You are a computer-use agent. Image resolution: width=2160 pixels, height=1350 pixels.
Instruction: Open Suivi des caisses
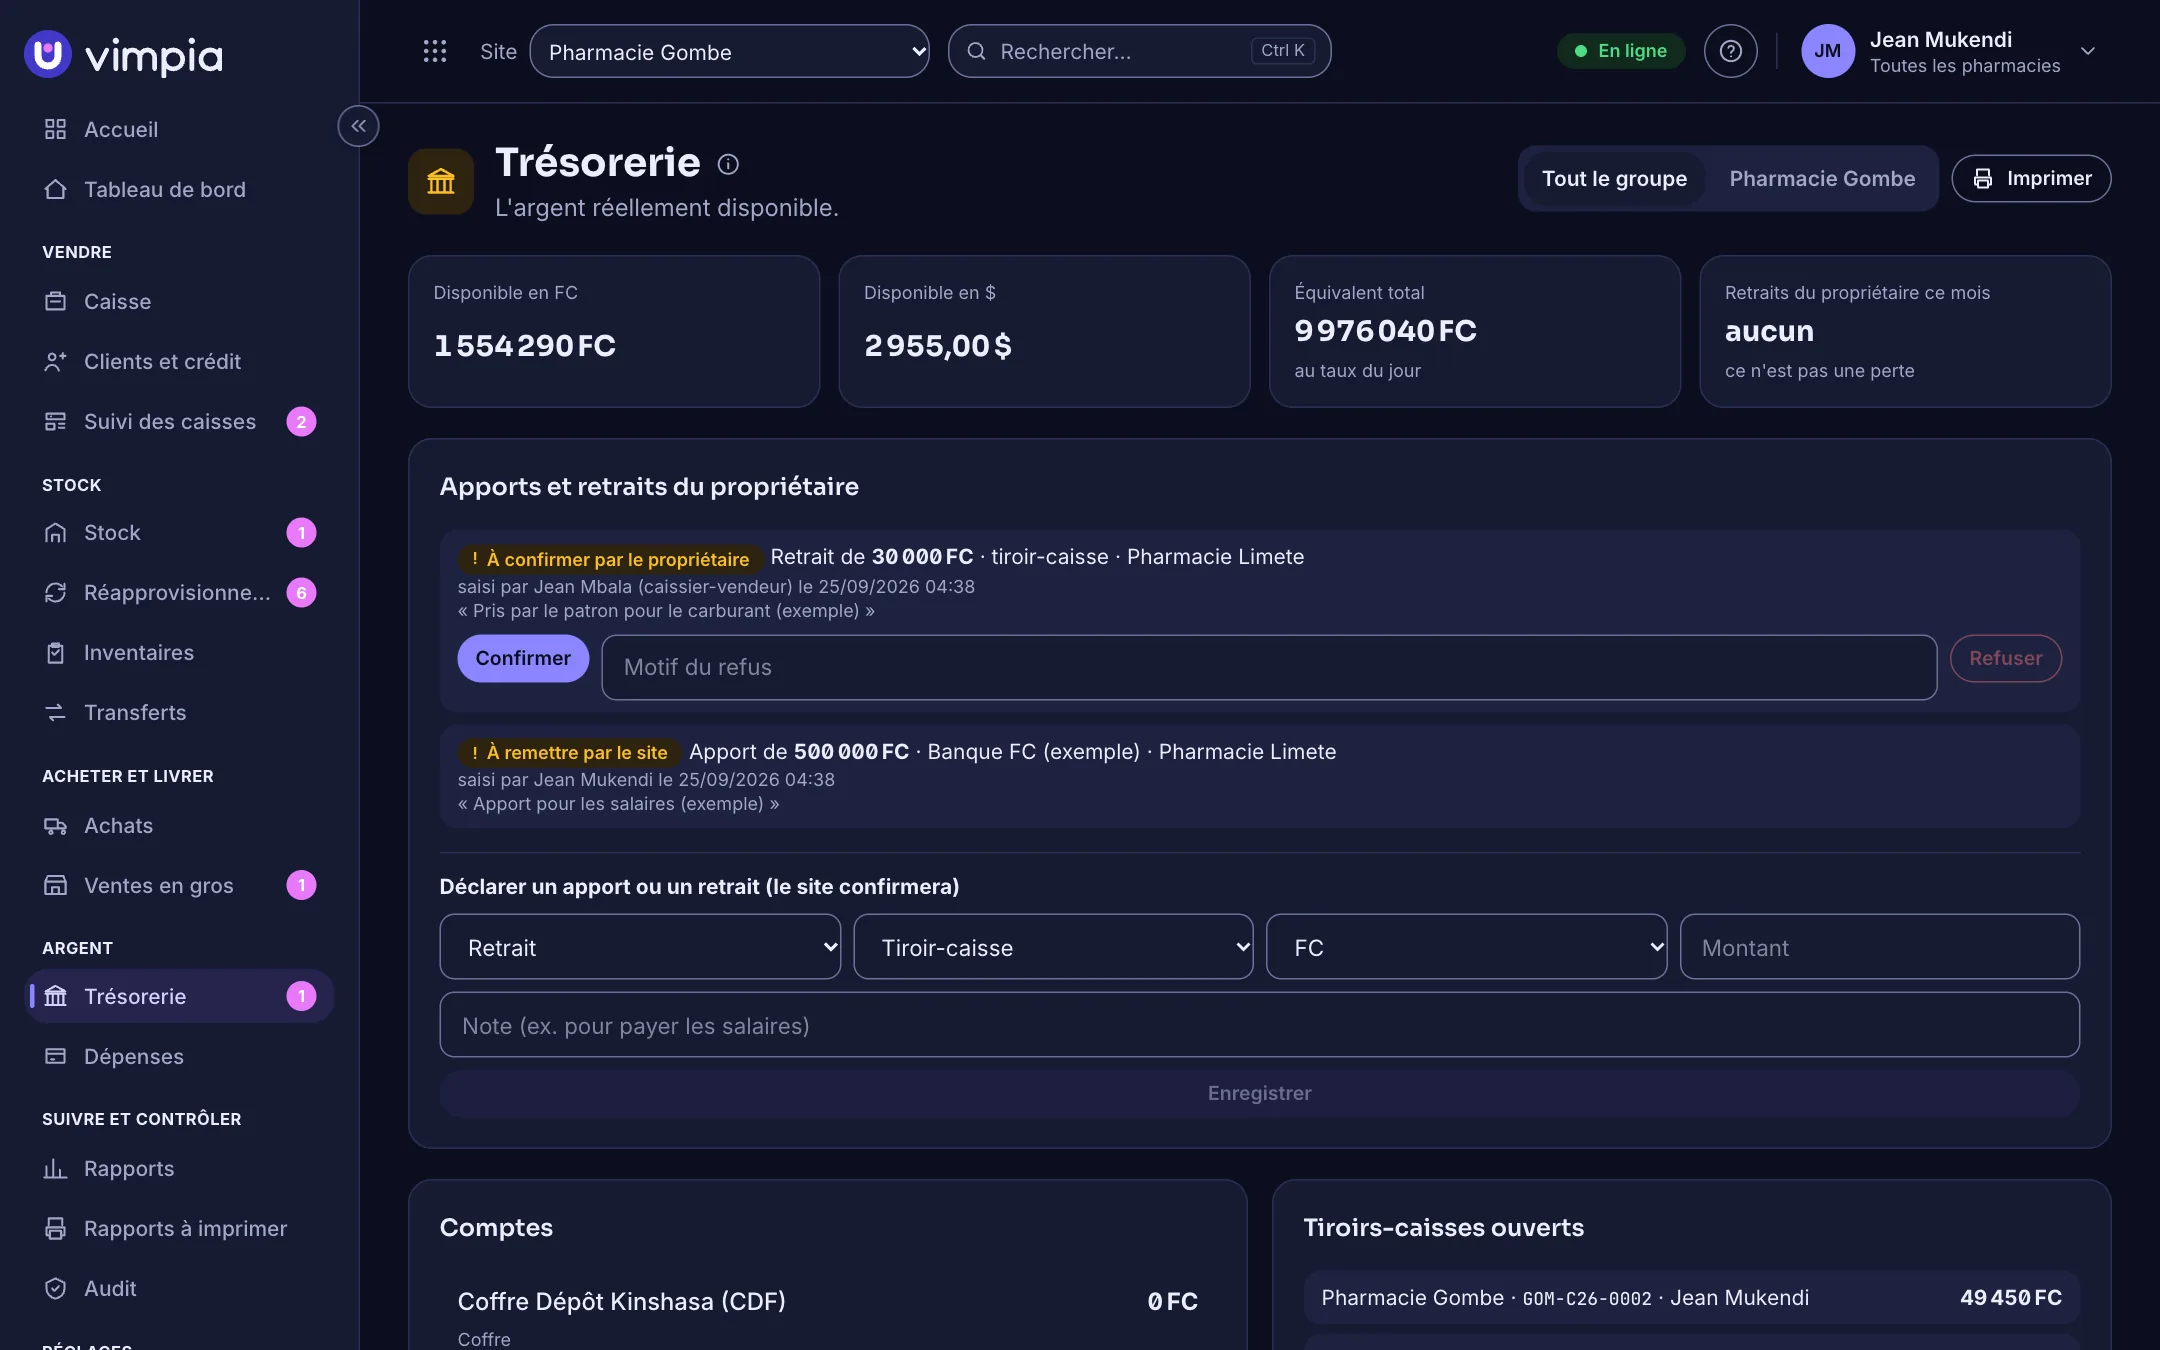click(178, 421)
